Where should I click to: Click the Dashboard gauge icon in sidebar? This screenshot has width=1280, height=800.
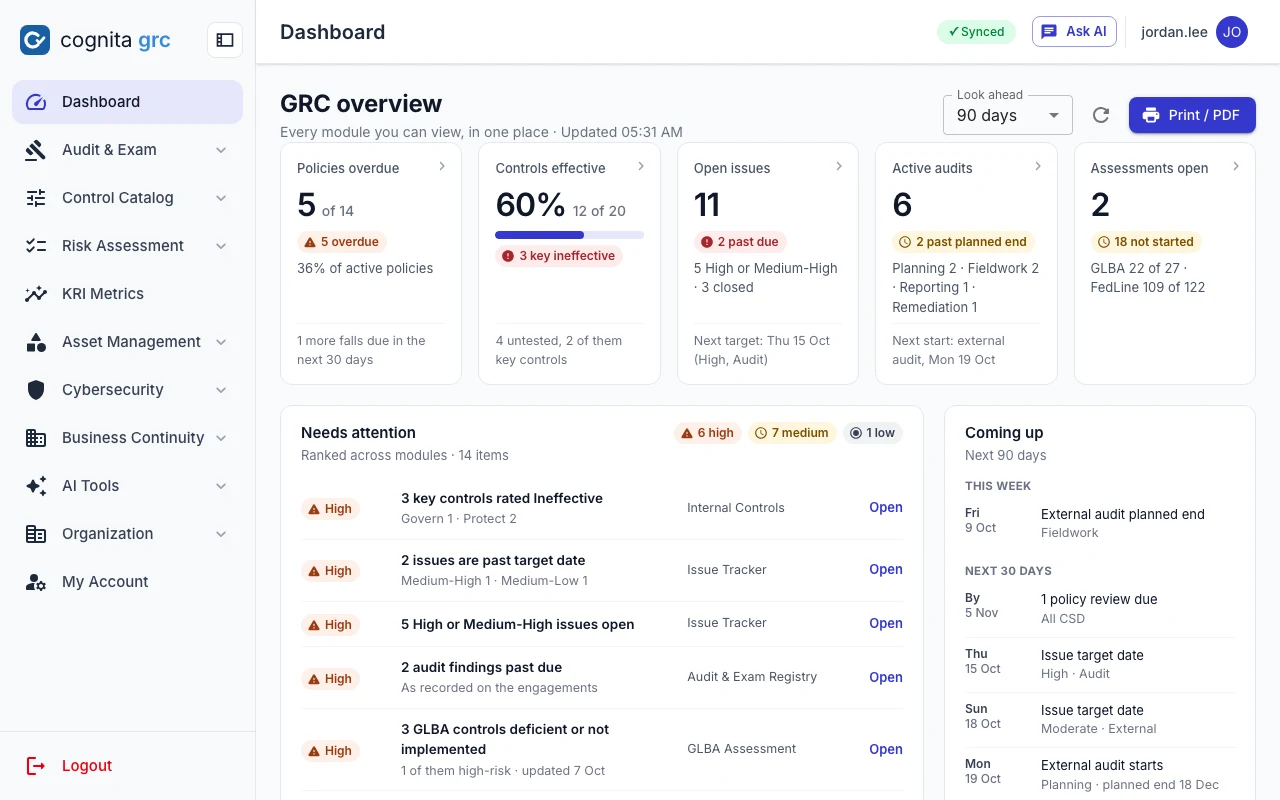point(36,102)
